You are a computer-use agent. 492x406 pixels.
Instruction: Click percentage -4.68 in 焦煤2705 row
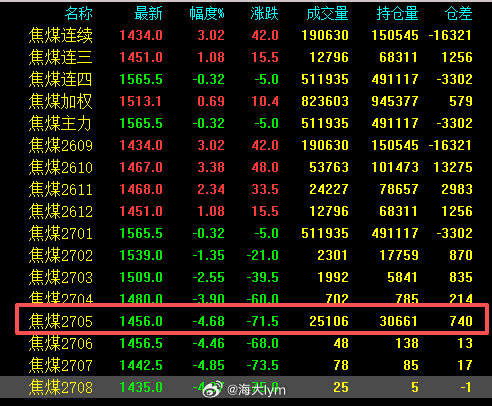coord(209,321)
